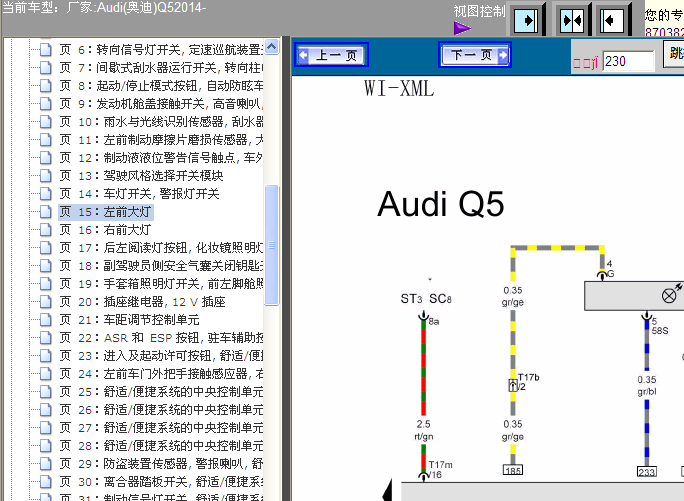Image resolution: width=684 pixels, height=501 pixels.
Task: Open page 10 雨水与光线识别传感器 item
Action: tap(161, 122)
